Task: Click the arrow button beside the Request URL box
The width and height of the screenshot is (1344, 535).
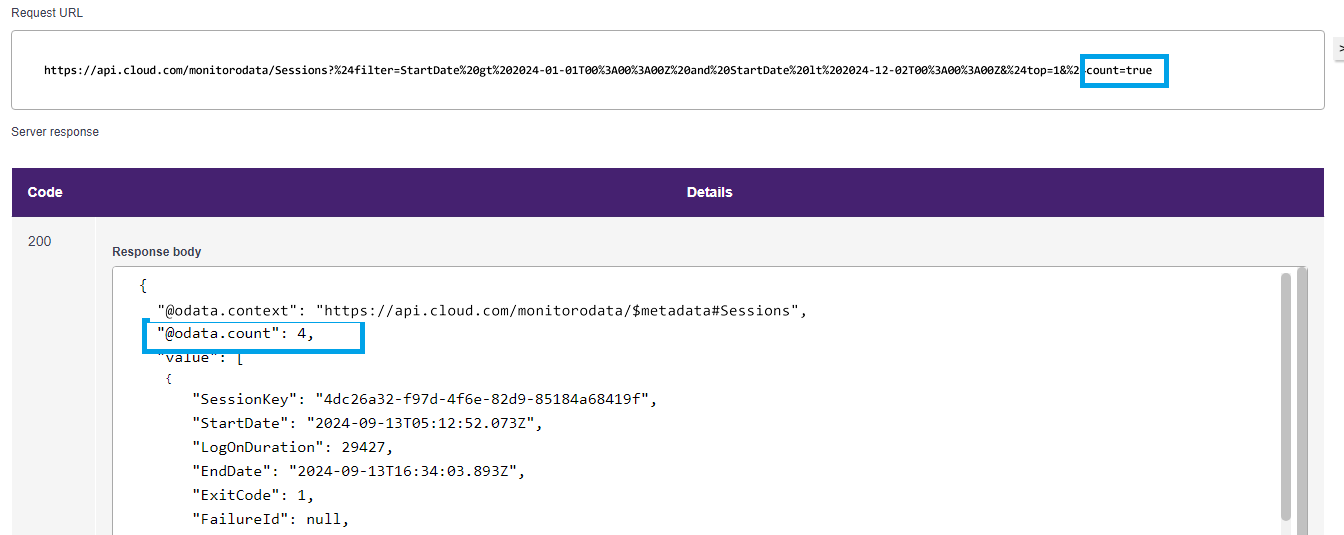Action: point(1340,48)
